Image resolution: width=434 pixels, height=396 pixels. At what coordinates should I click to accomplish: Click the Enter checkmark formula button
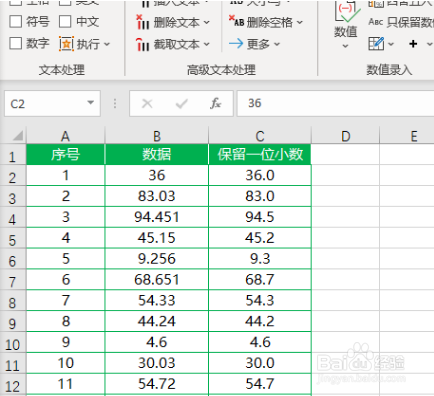pos(181,104)
